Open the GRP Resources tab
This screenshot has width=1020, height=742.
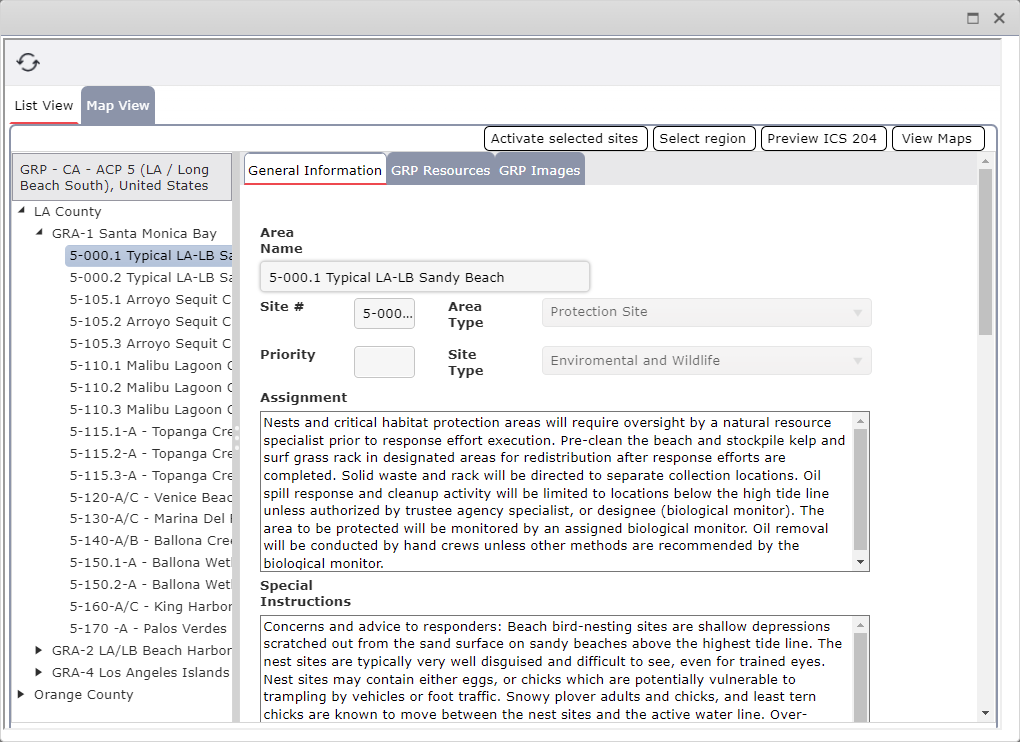point(440,170)
